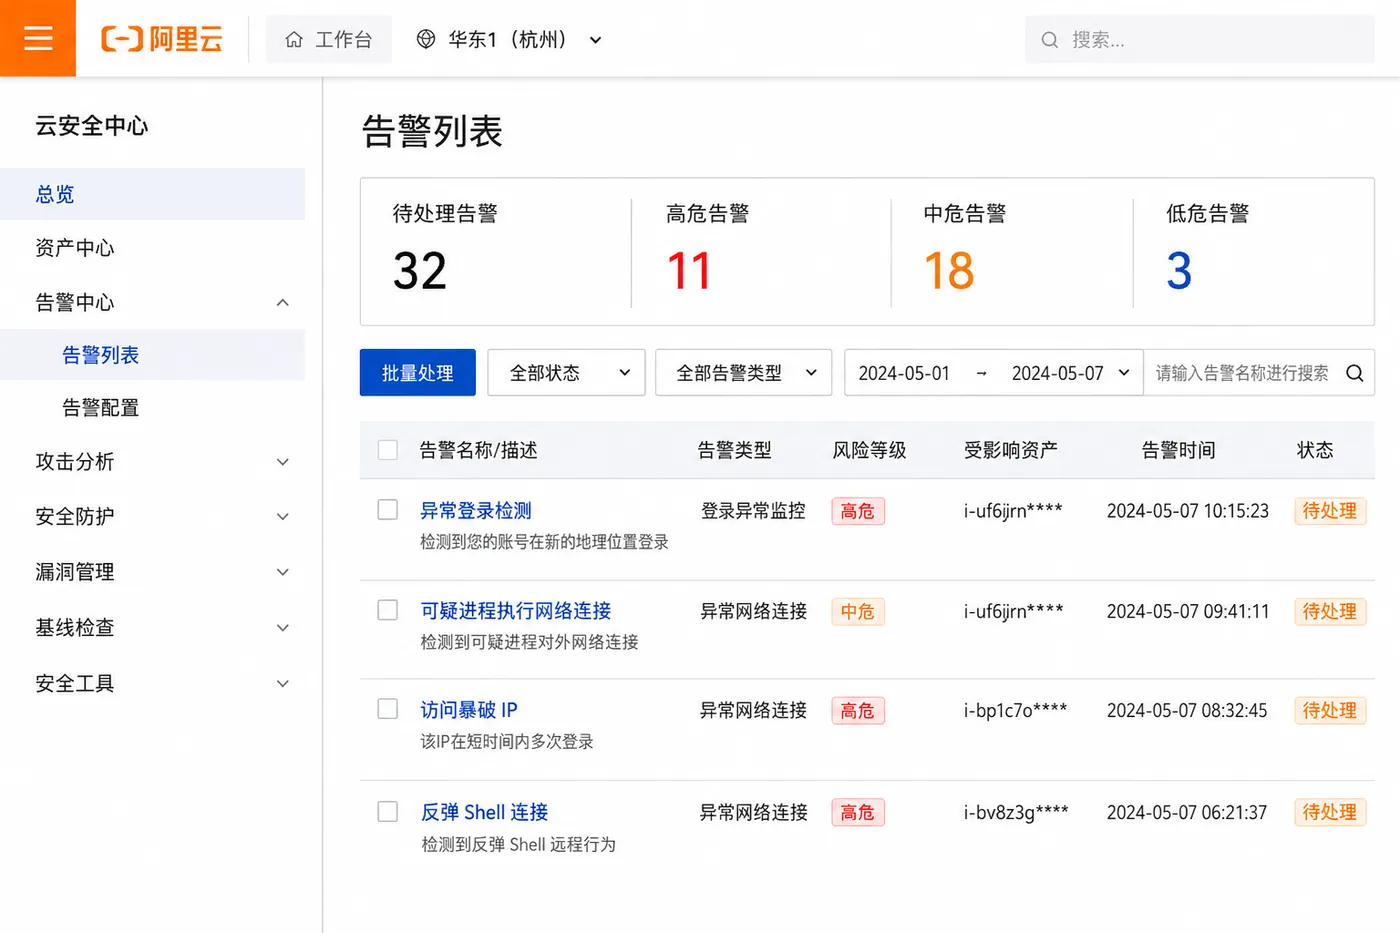
Task: Click the search icon in alarm name filter
Action: pos(1354,373)
